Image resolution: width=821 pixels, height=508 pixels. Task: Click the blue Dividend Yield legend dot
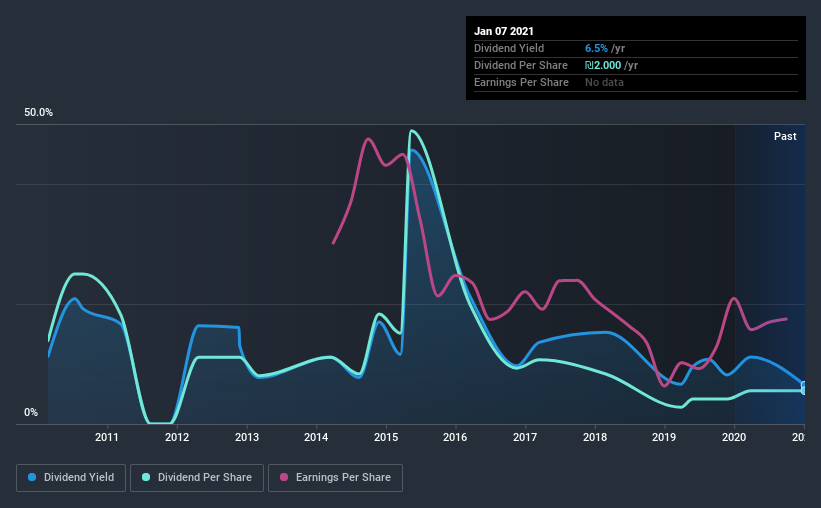[x=32, y=477]
